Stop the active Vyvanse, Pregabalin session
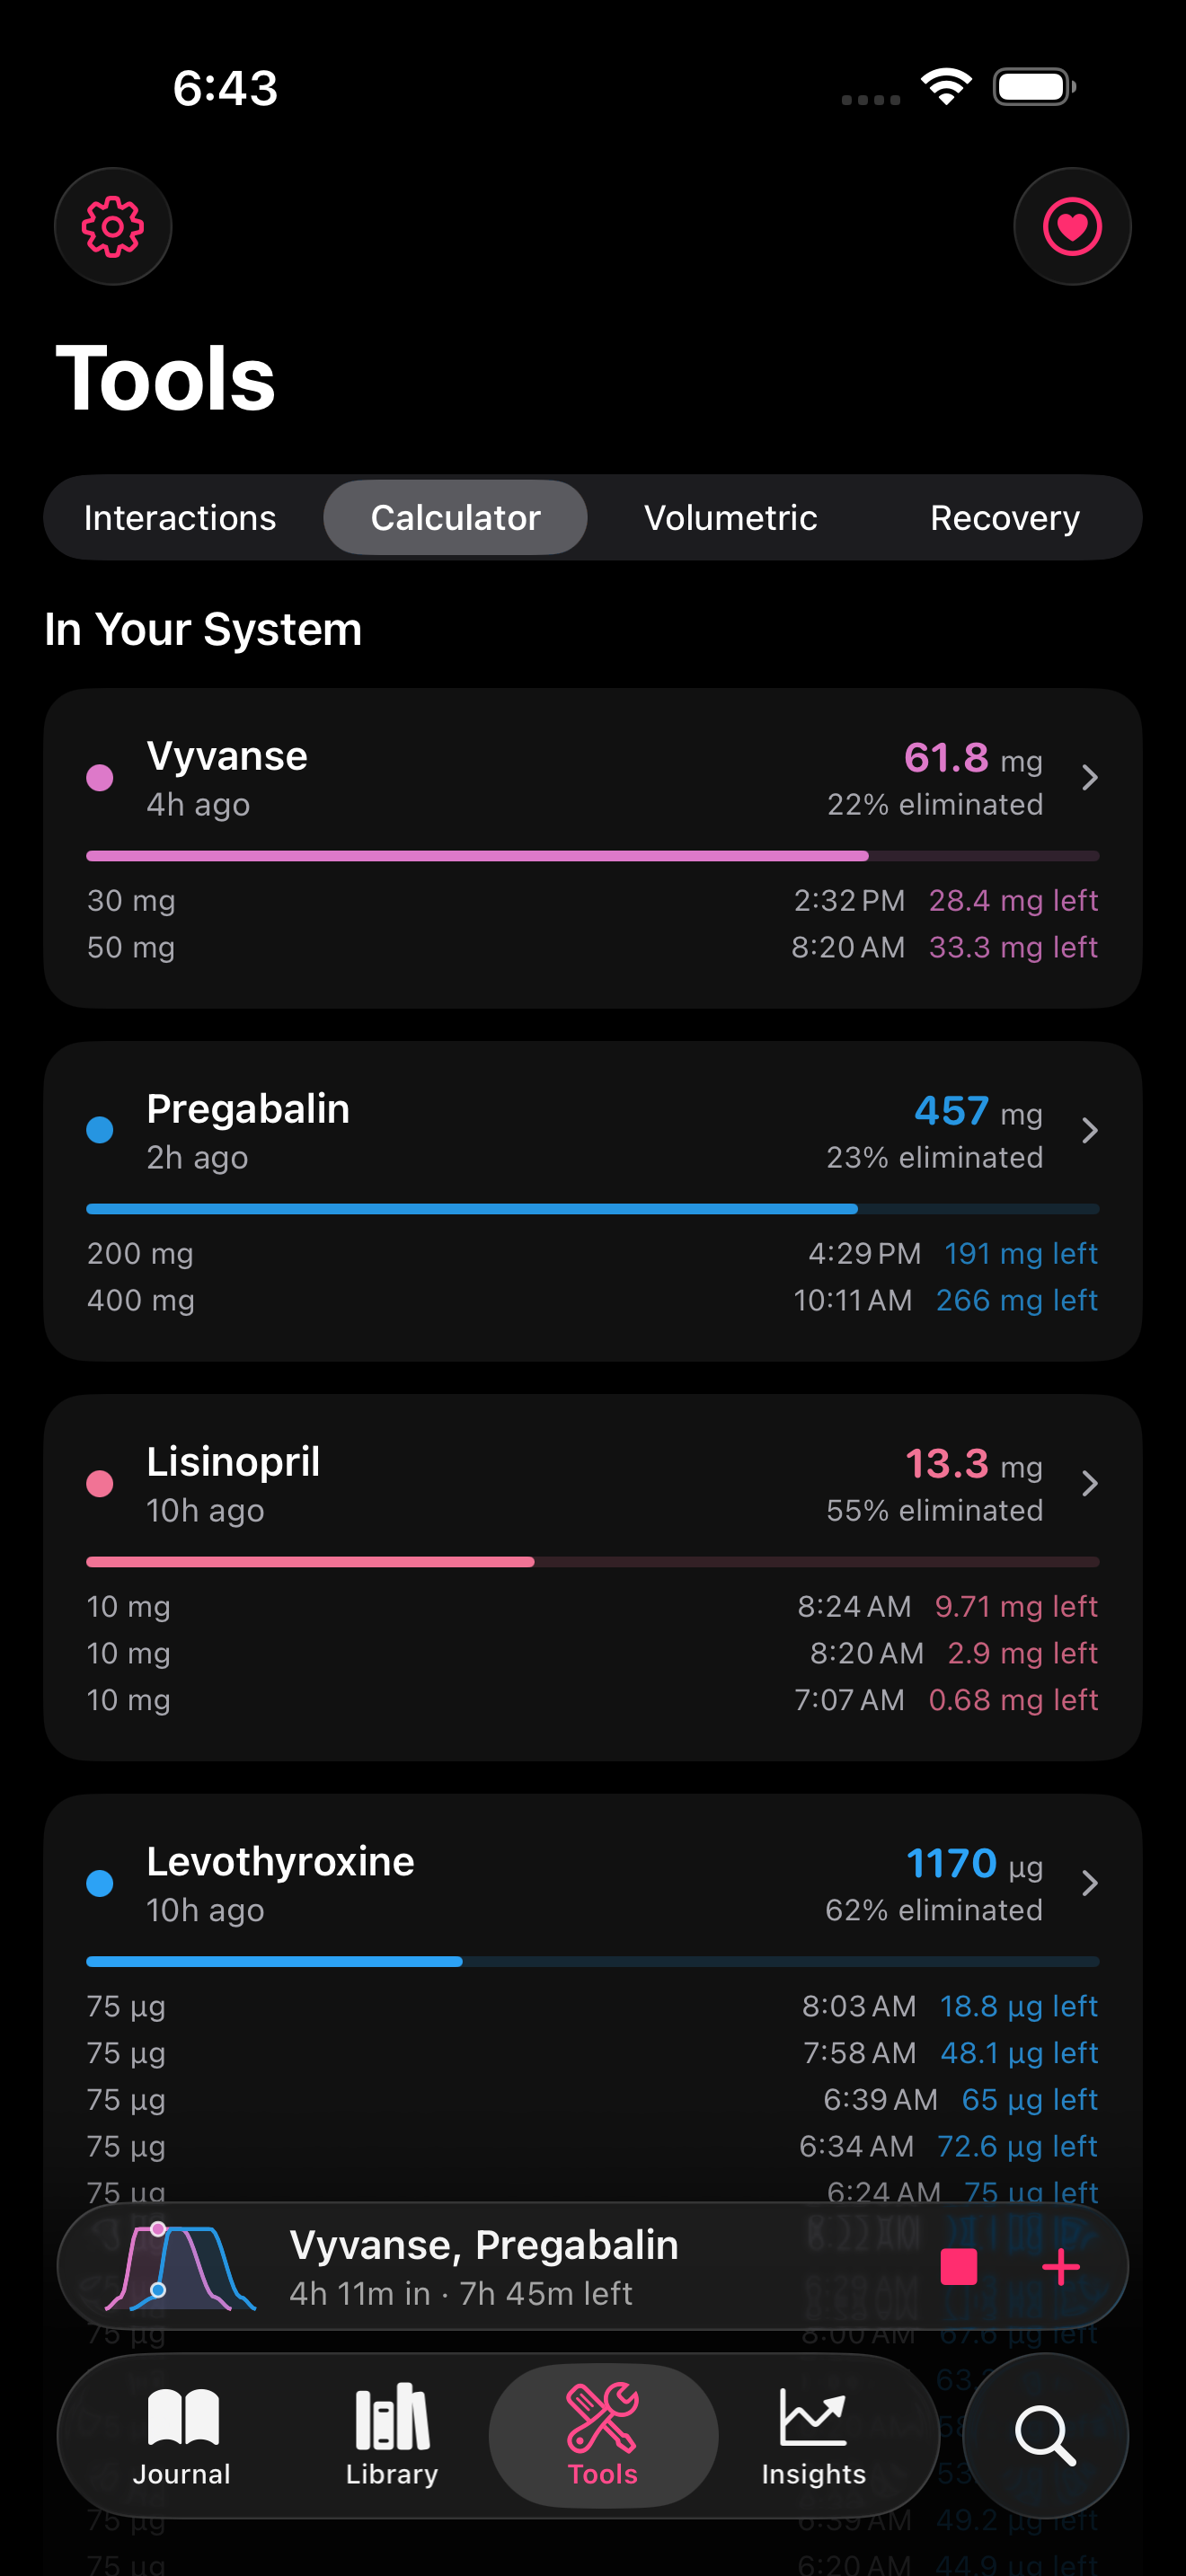The width and height of the screenshot is (1186, 2576). click(x=958, y=2267)
